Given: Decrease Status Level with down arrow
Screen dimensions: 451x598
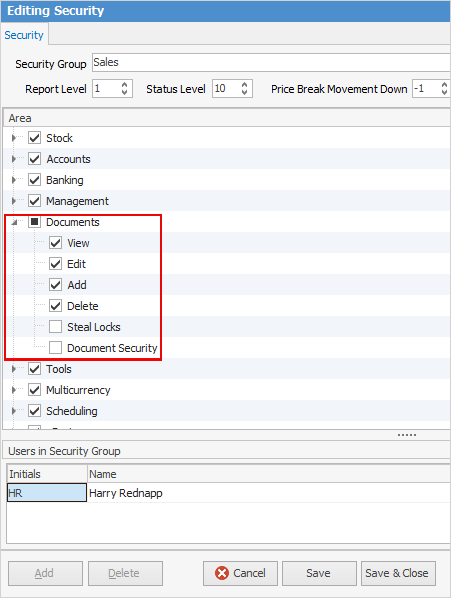Looking at the screenshot, I should [244, 93].
